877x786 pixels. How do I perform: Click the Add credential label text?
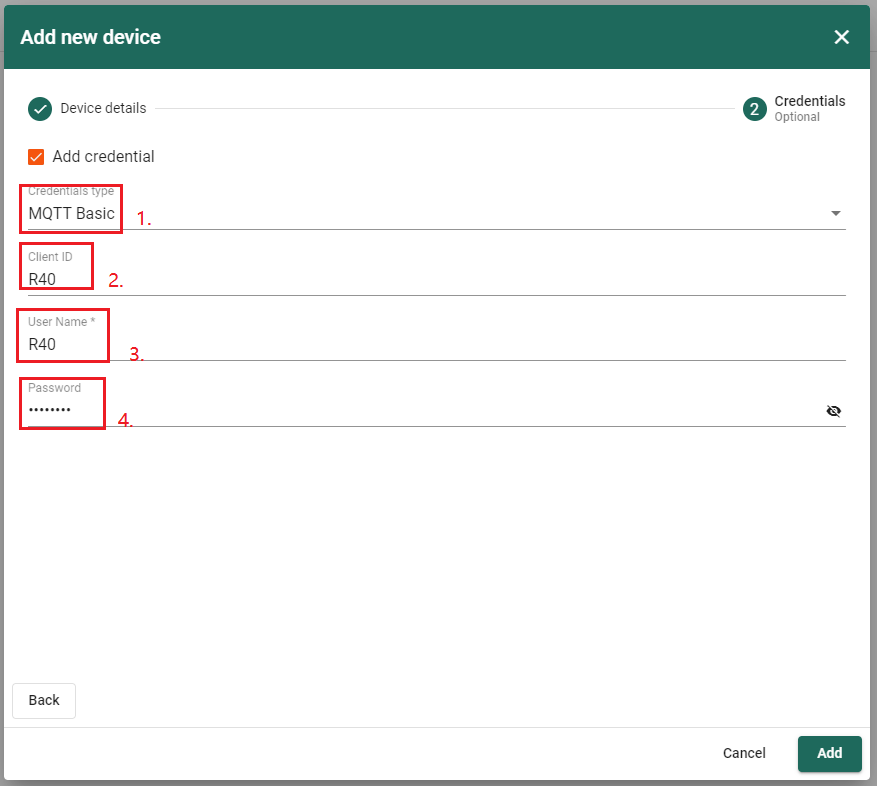tap(103, 157)
